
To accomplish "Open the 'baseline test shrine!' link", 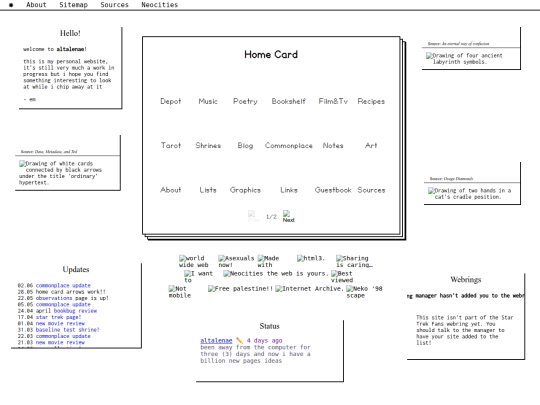I will 68,330.
